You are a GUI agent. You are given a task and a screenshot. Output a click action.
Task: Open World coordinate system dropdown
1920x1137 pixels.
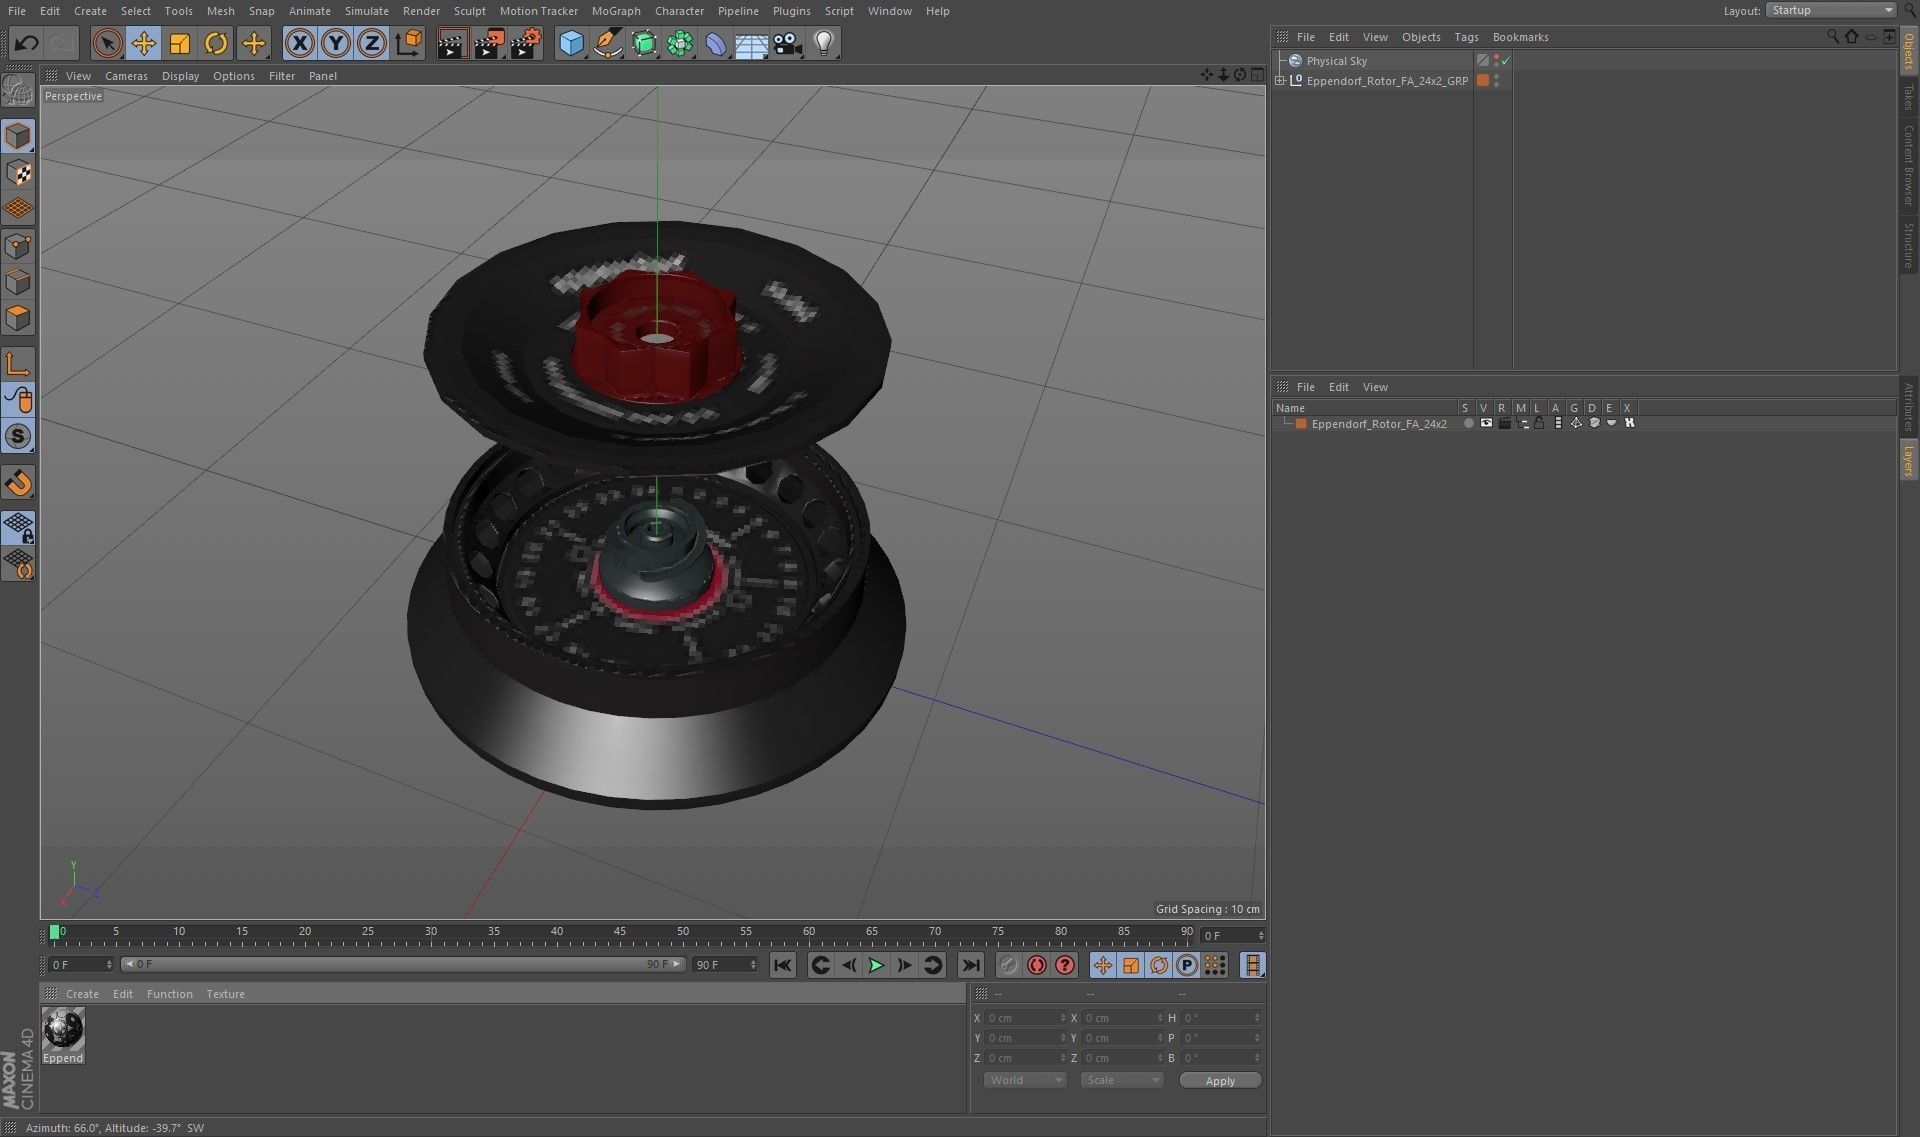pyautogui.click(x=1025, y=1080)
